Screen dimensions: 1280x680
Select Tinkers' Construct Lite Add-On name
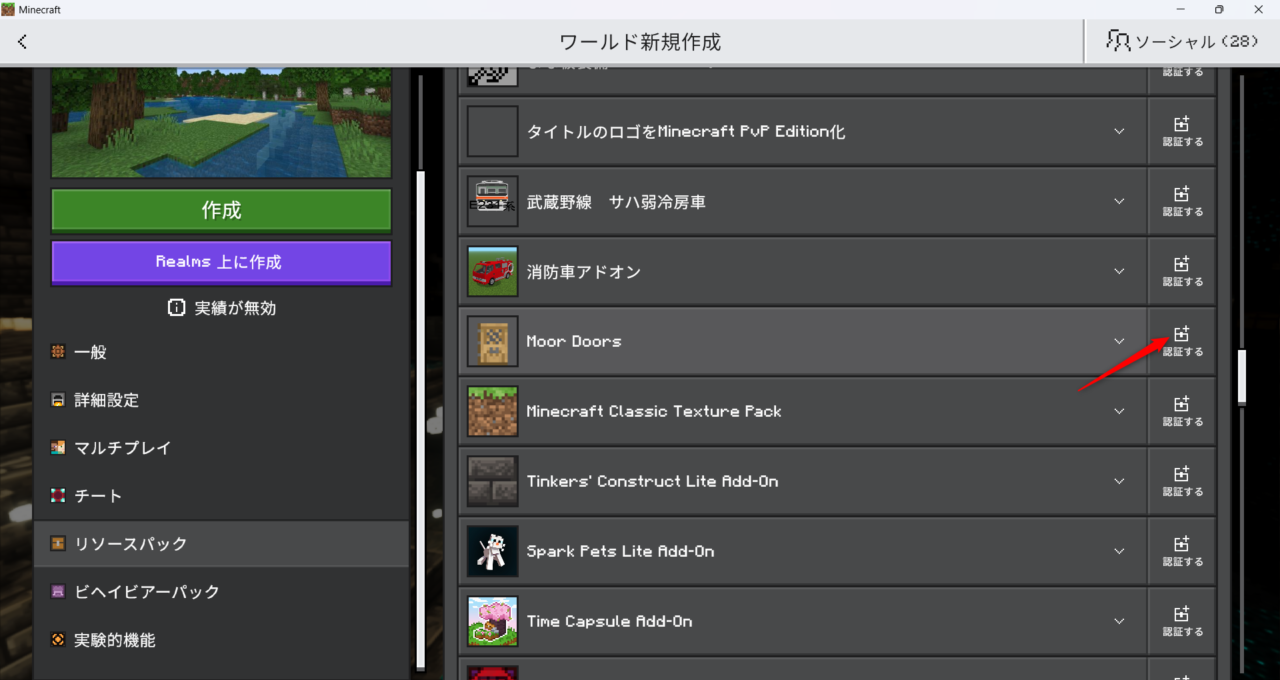tap(652, 481)
